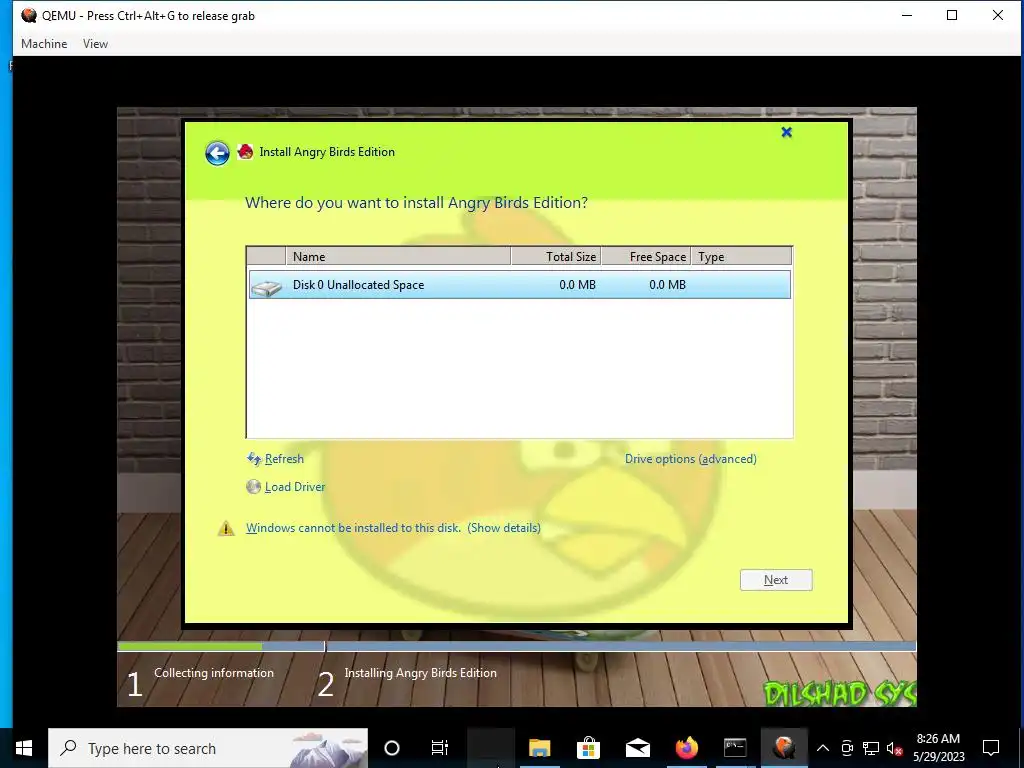Click the Refresh link
The image size is (1024, 768).
point(284,459)
